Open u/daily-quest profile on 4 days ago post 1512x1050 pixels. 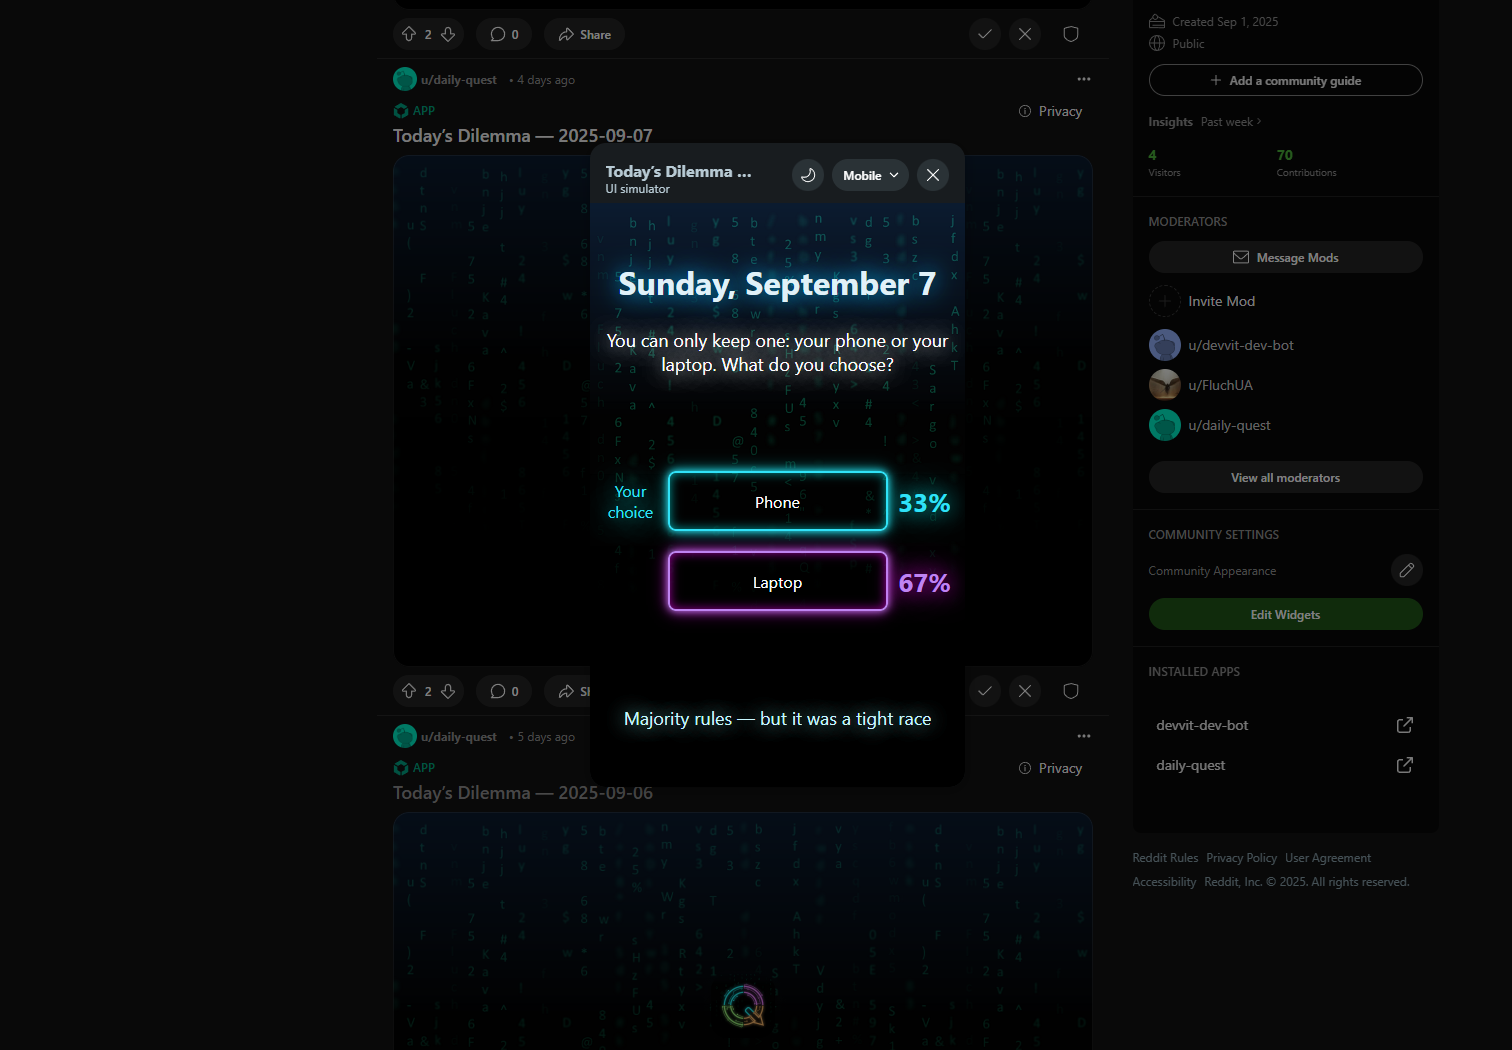coord(459,80)
